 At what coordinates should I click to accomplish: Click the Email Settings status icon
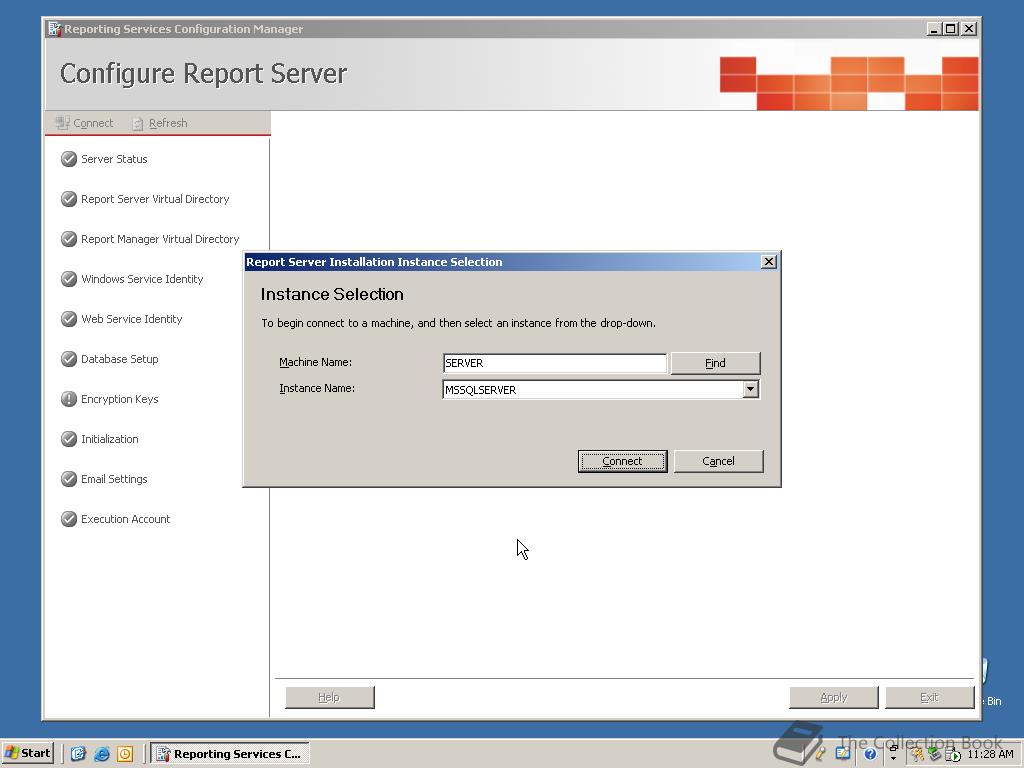pos(69,479)
